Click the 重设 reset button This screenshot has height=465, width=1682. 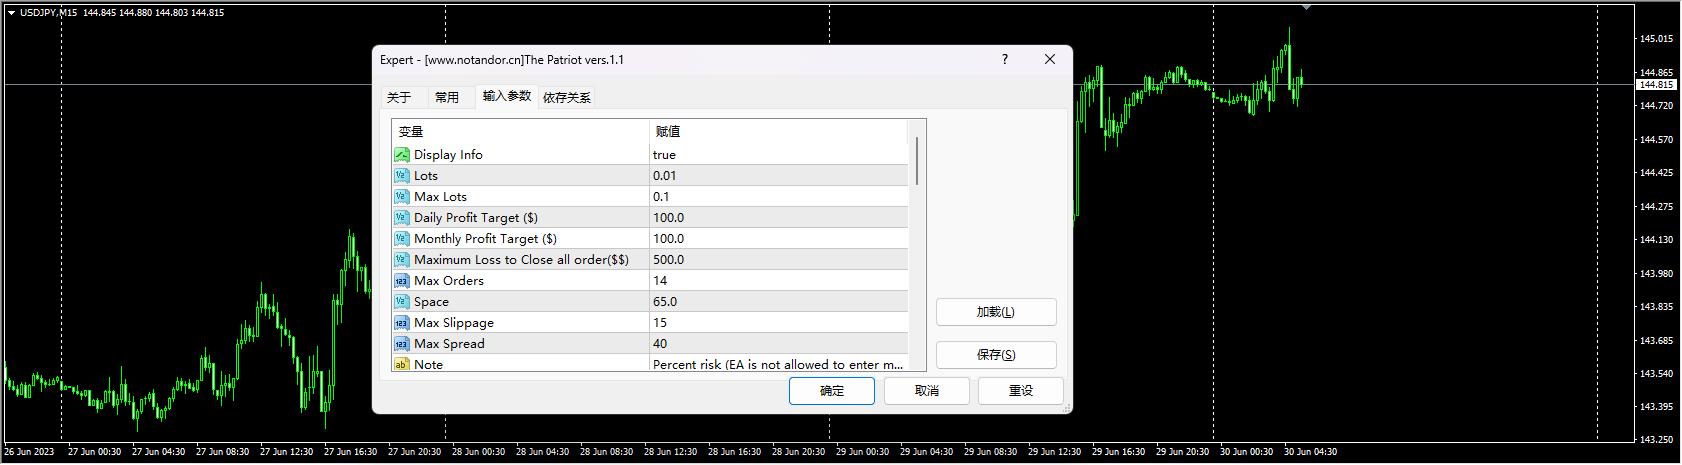pos(1020,391)
